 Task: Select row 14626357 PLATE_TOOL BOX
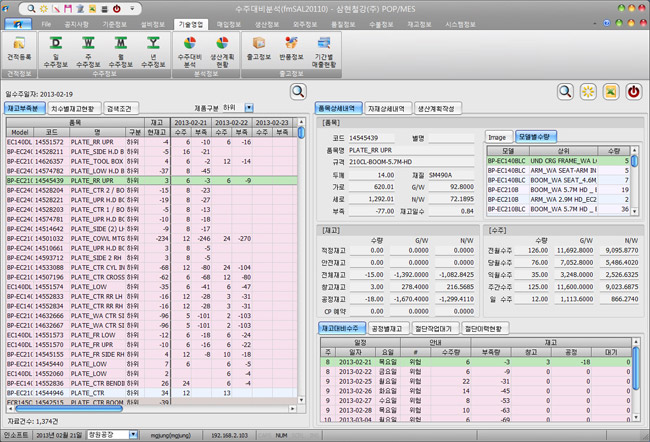coord(152,161)
